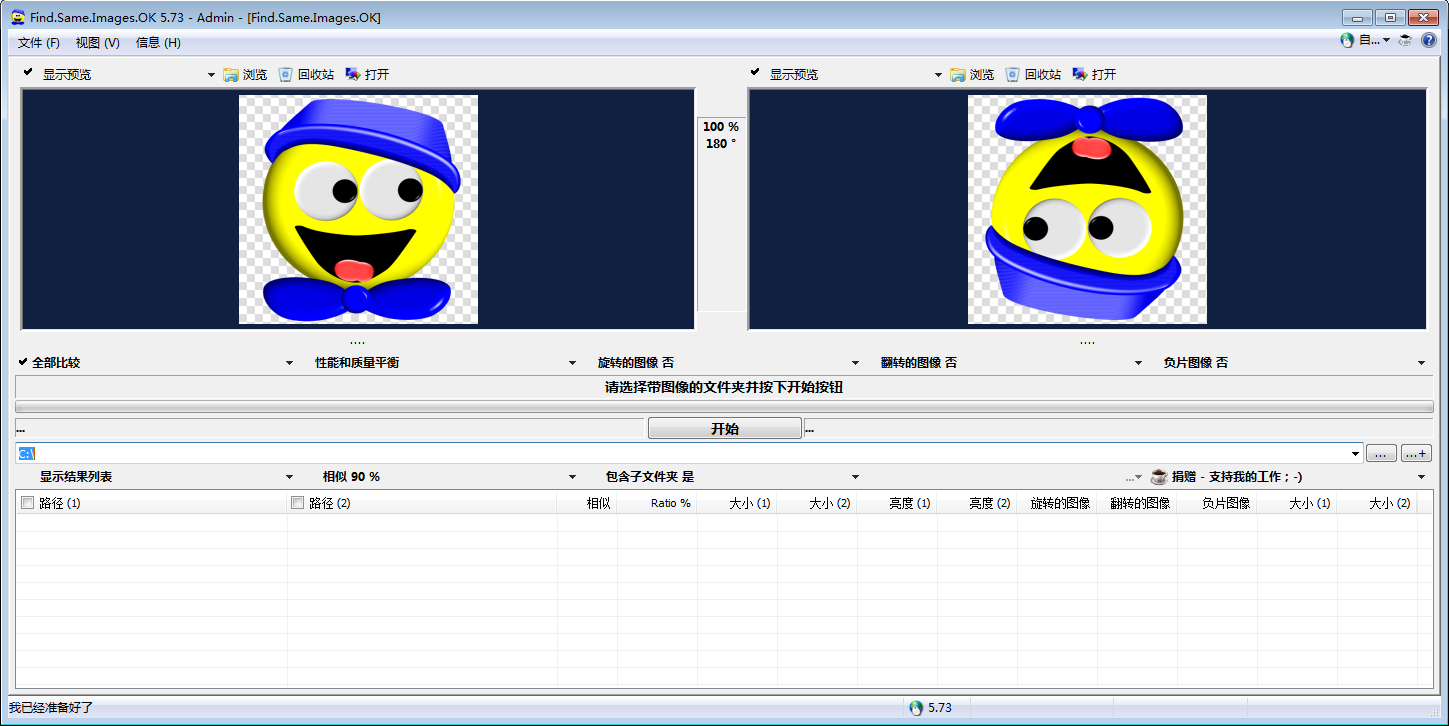The height and width of the screenshot is (726, 1449).
Task: Click the right panel 浏览 browse icon
Action: coord(958,75)
